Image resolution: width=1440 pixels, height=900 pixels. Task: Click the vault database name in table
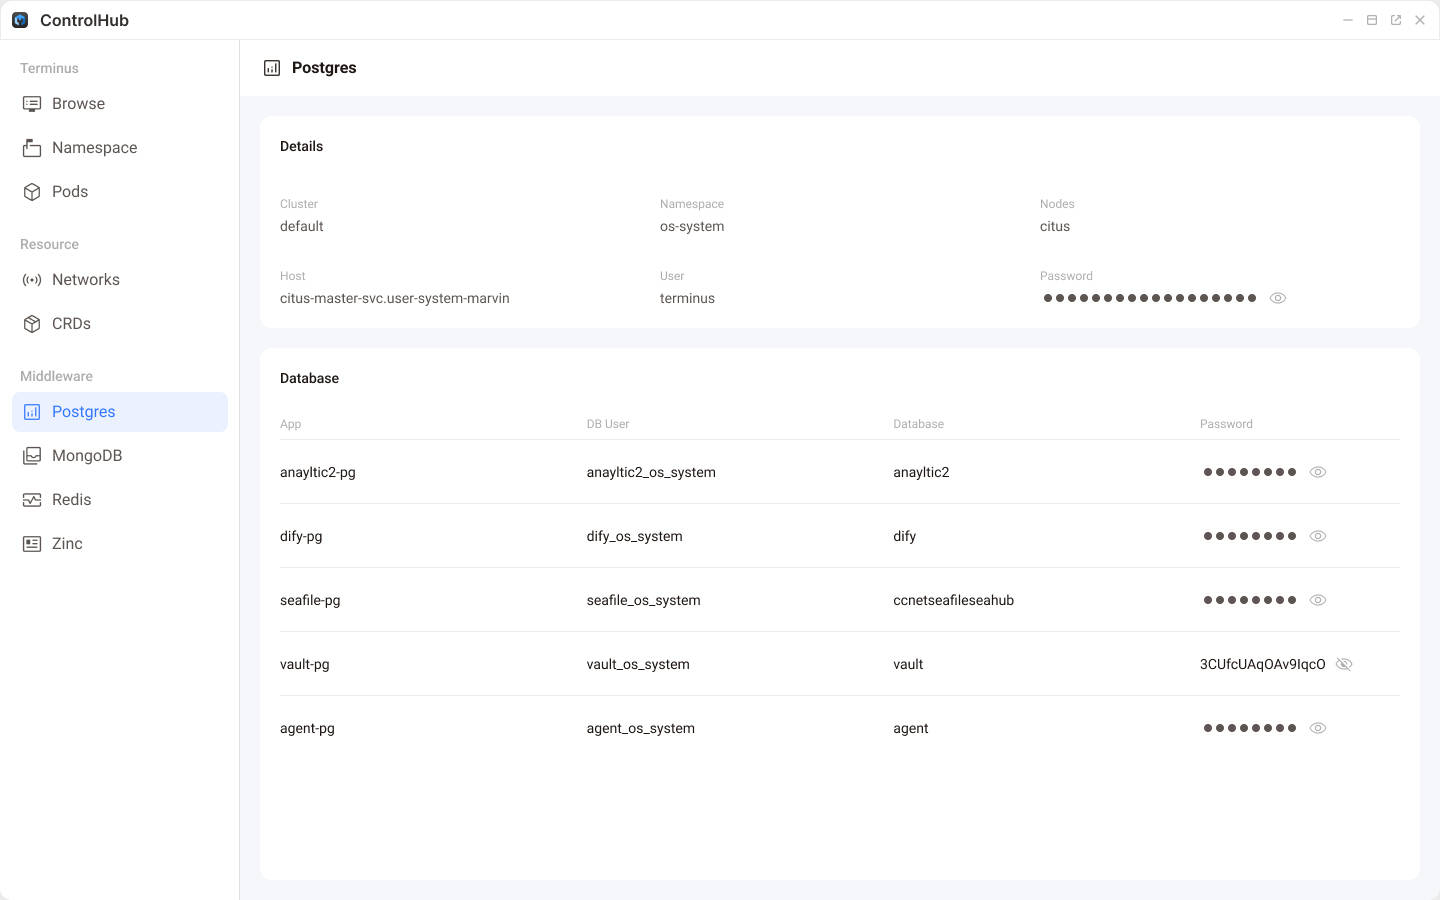point(907,663)
